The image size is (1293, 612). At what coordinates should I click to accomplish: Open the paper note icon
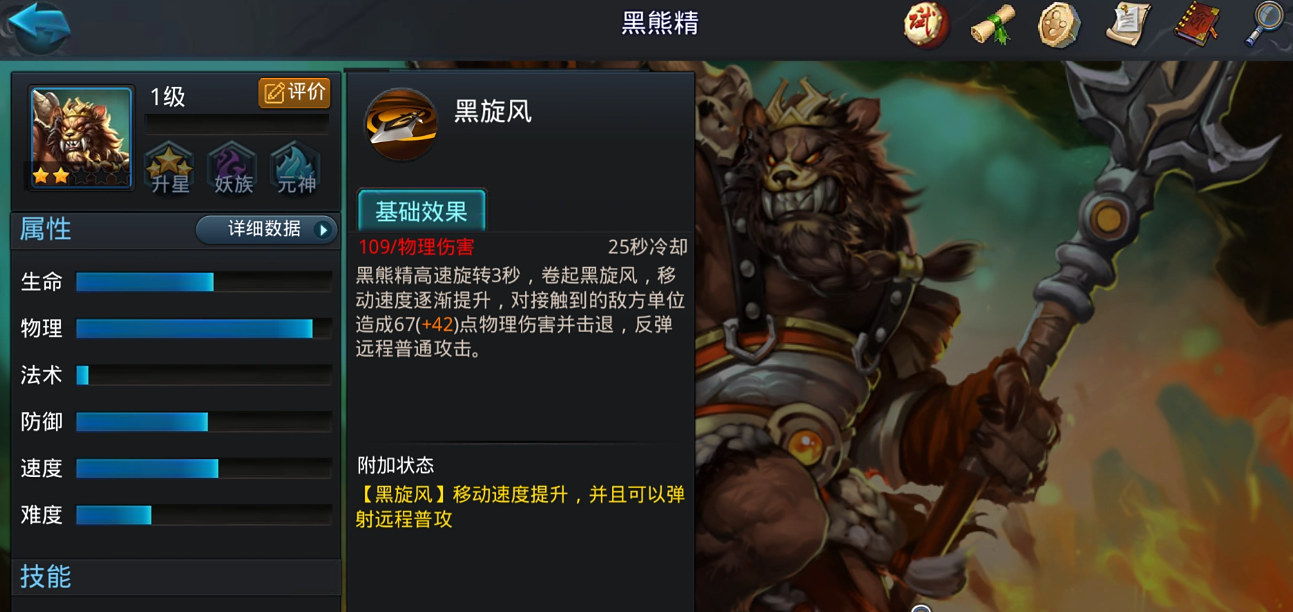pos(1128,25)
